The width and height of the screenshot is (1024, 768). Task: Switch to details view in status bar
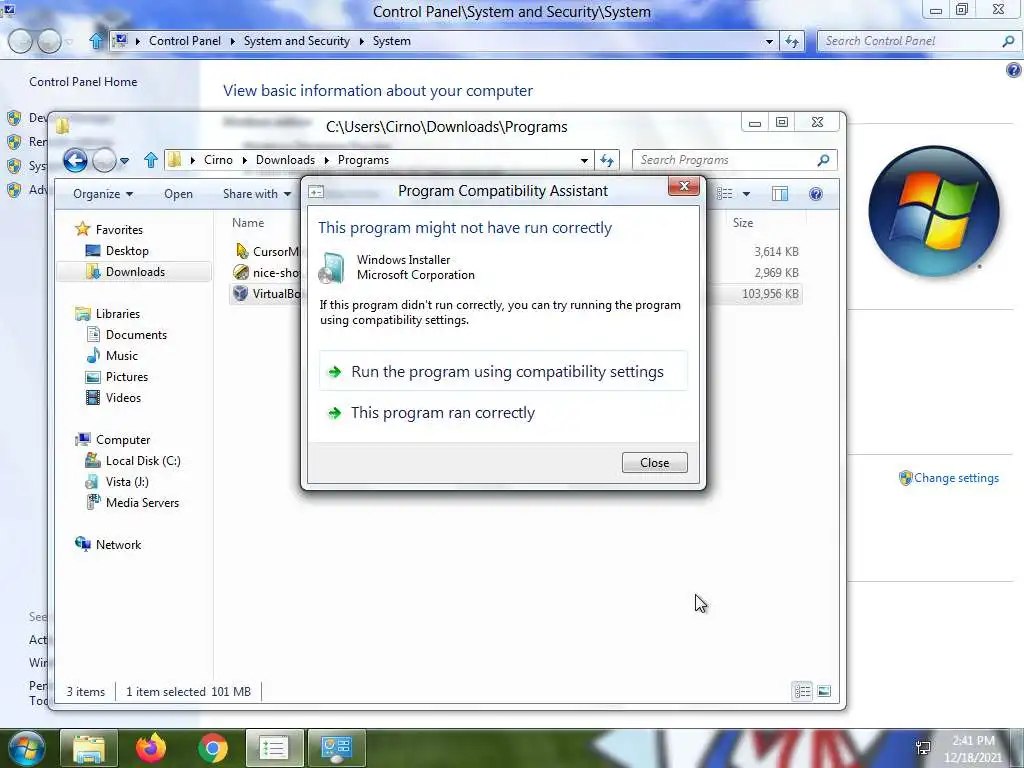(803, 691)
